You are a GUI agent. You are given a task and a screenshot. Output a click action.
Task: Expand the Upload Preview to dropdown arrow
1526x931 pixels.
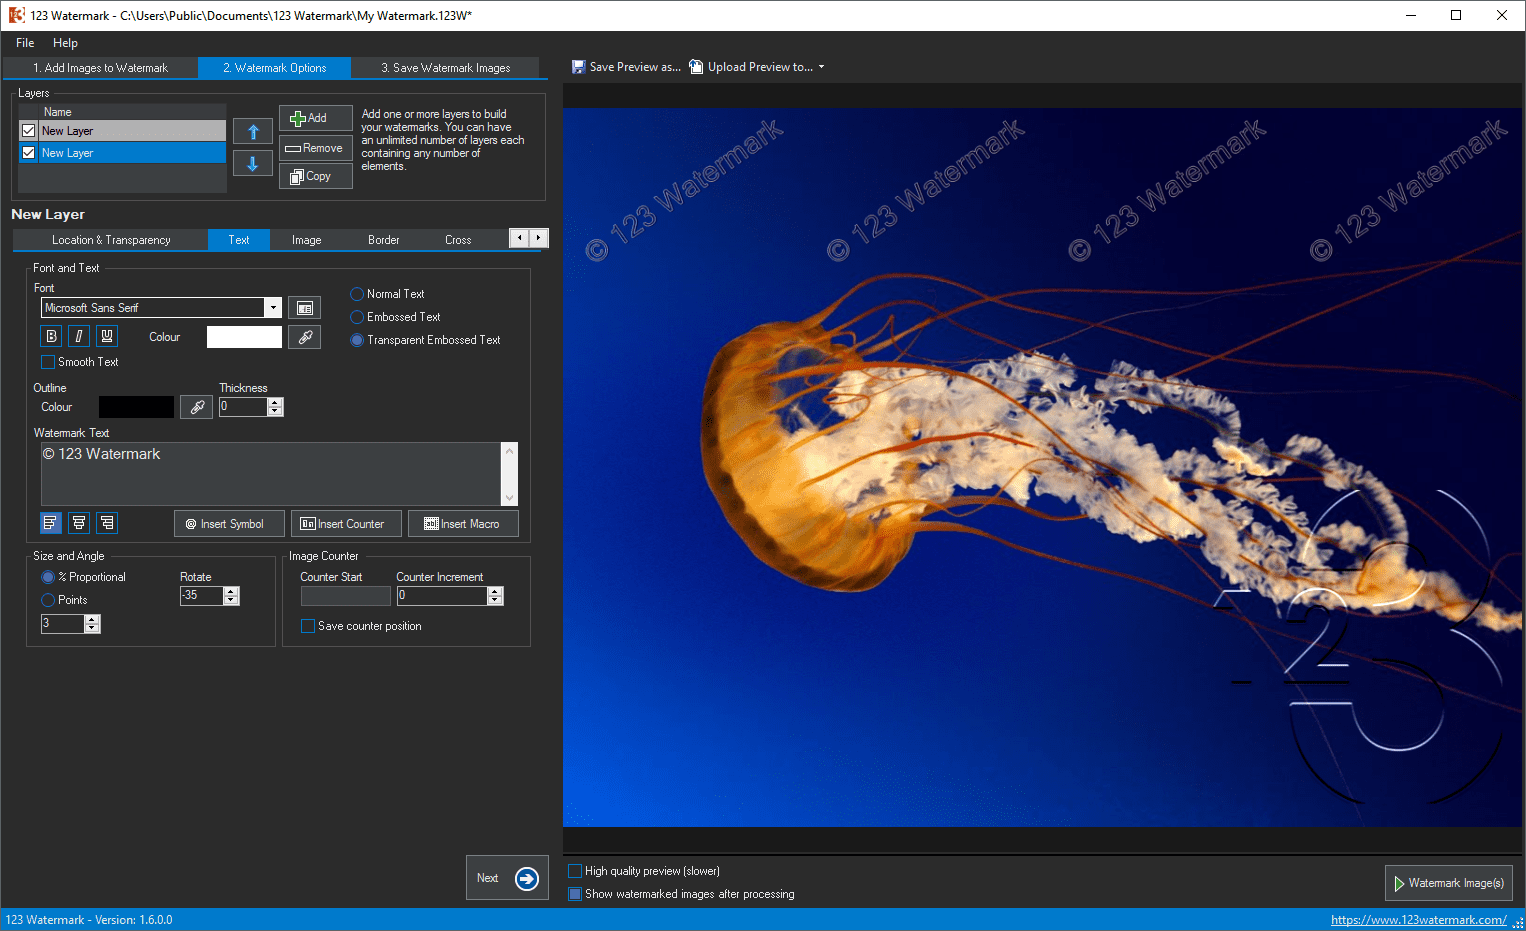[x=822, y=67]
